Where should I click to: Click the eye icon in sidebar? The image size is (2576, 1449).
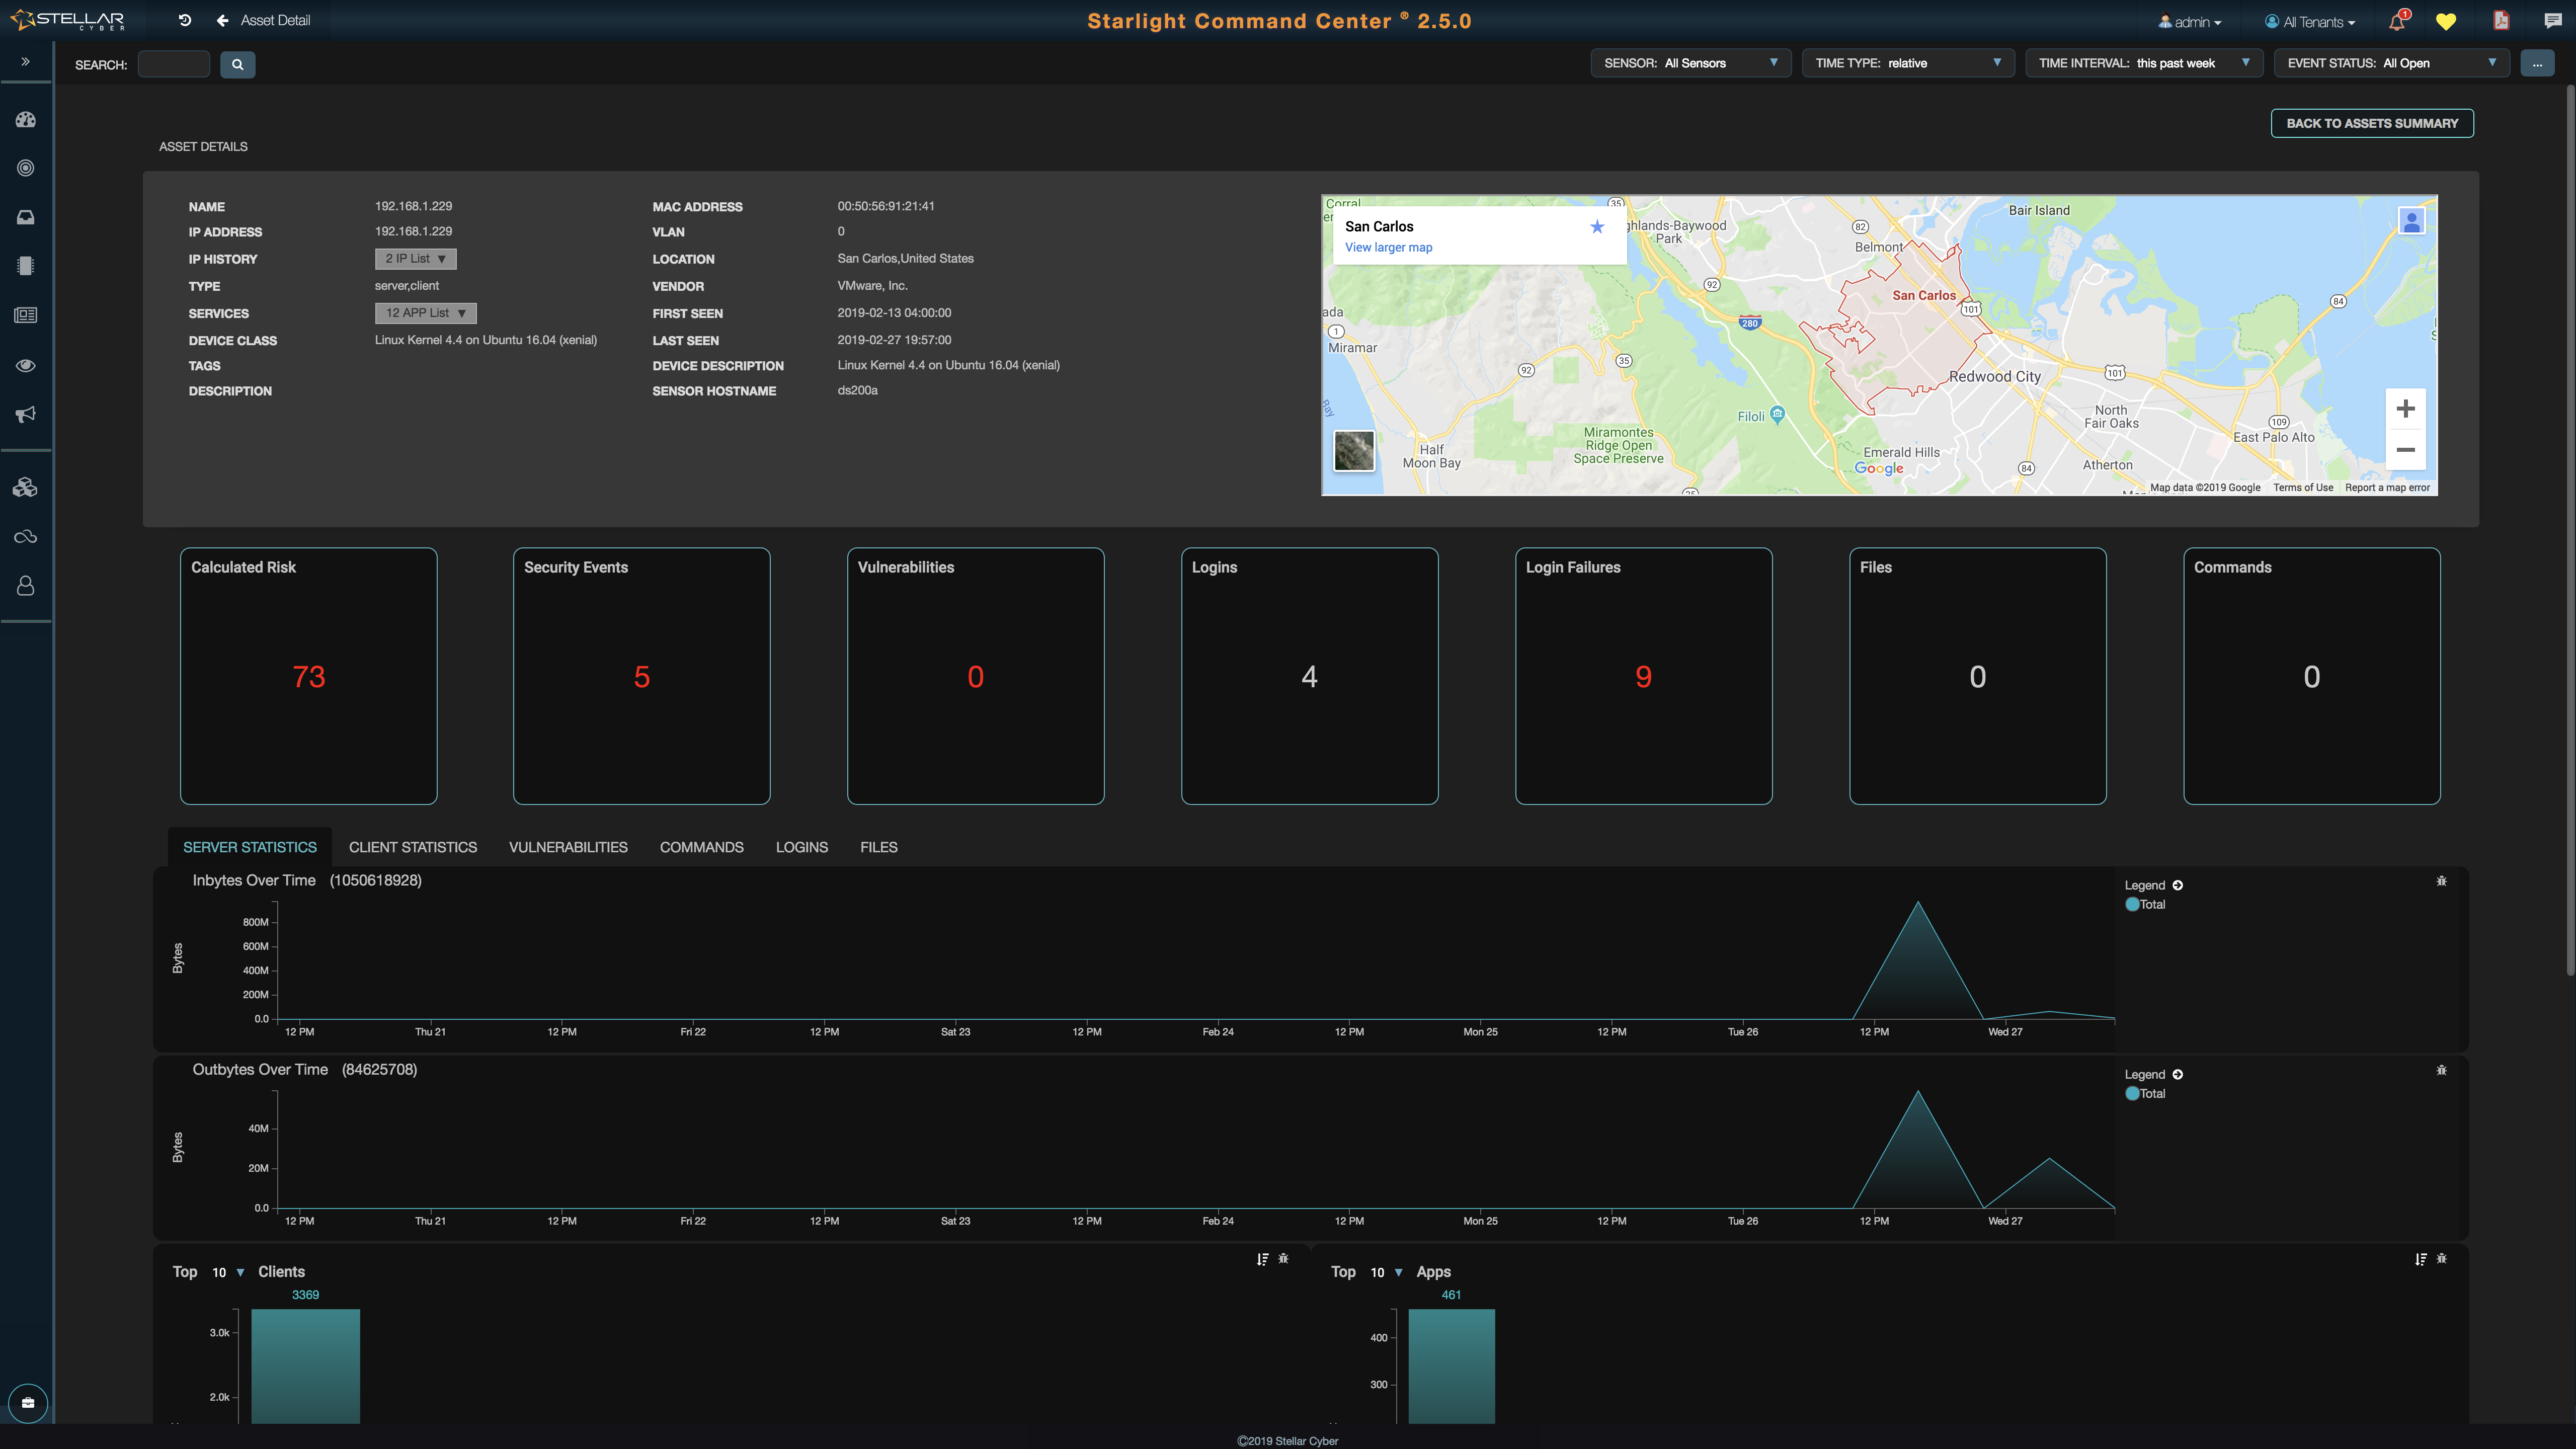coord(26,365)
